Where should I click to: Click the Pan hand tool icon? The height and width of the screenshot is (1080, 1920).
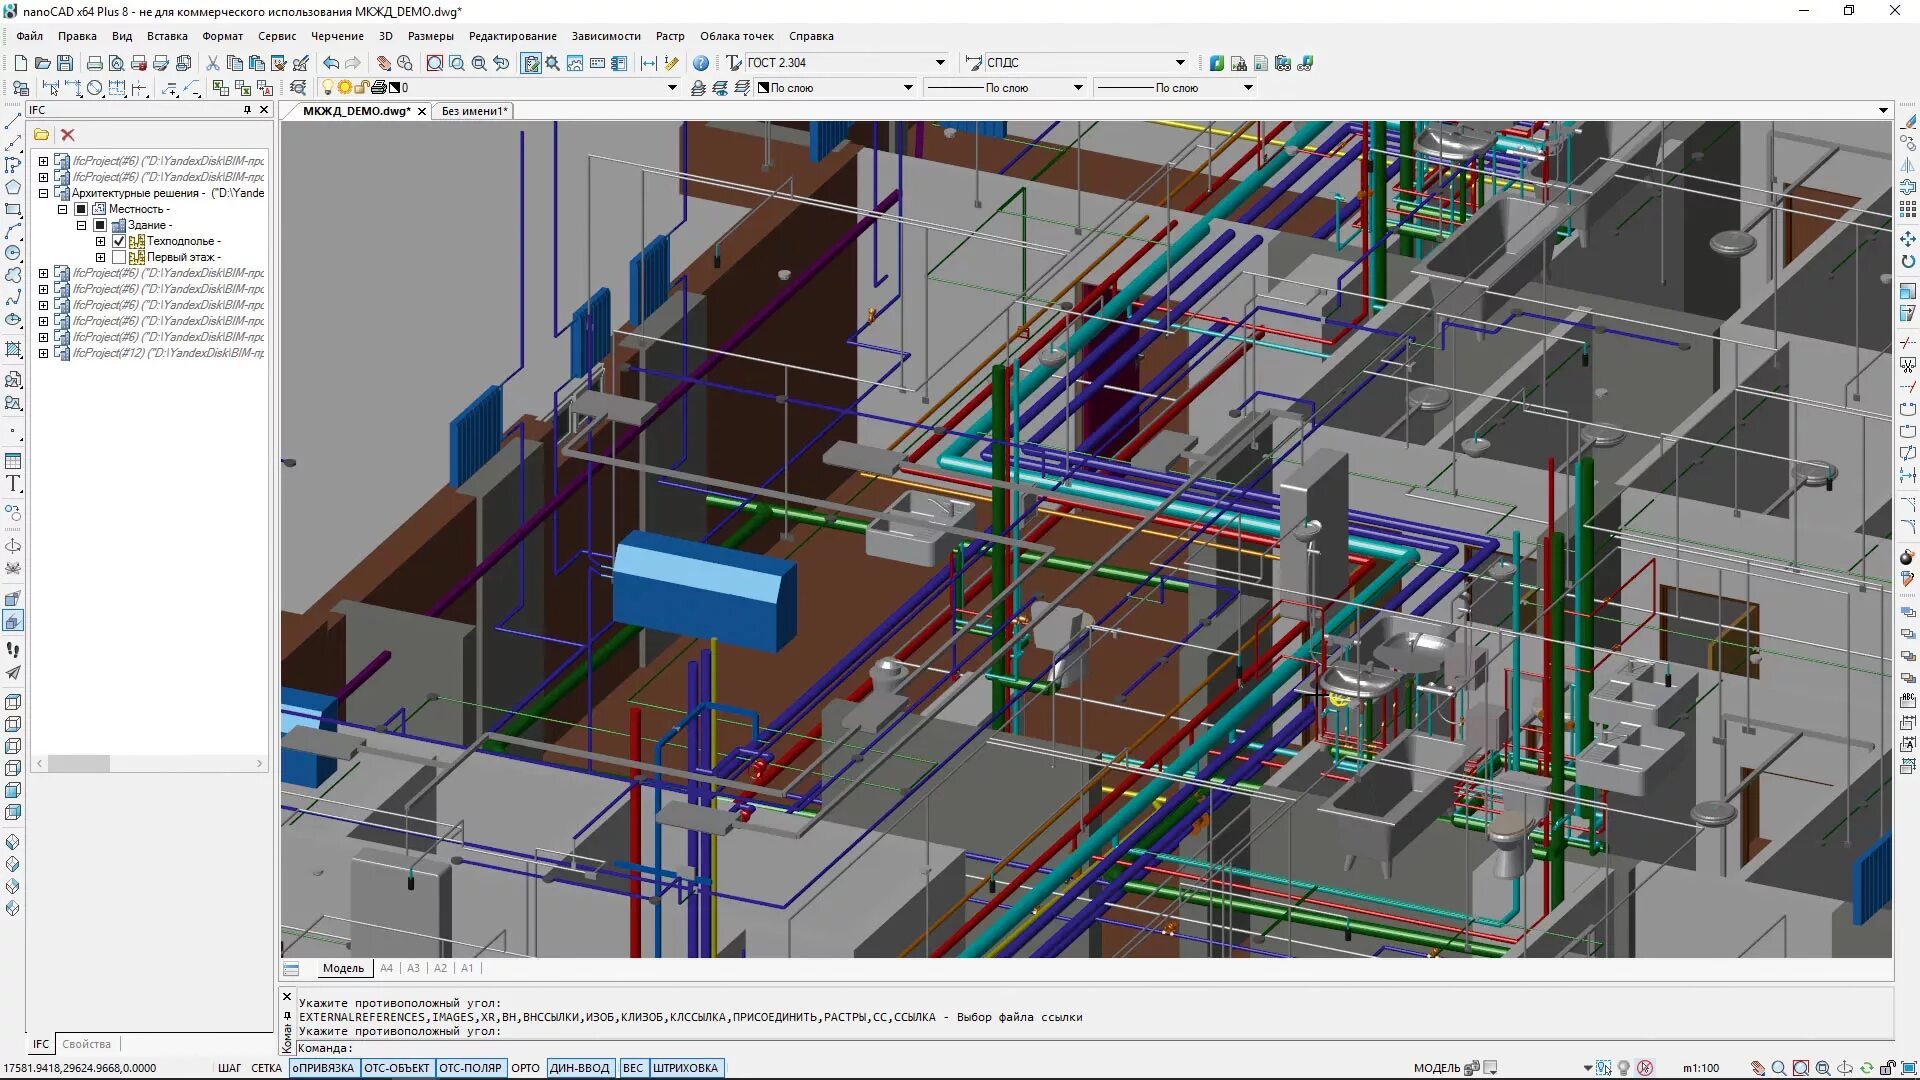coord(383,63)
